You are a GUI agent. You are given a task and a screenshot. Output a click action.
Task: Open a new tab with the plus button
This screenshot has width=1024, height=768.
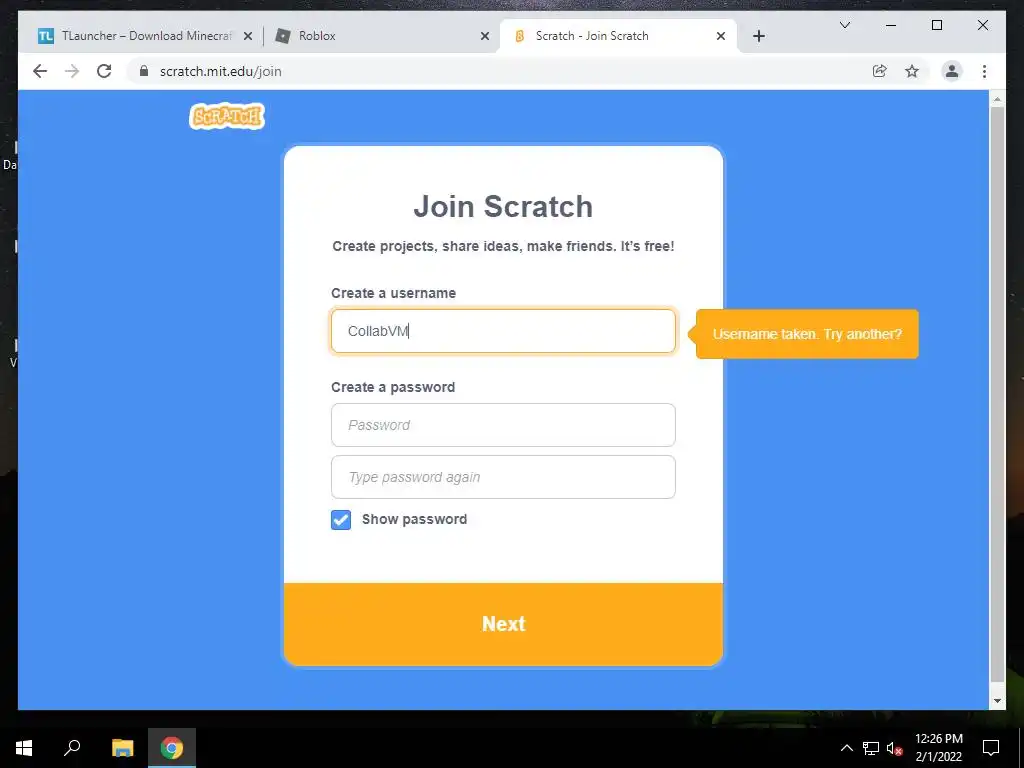[x=758, y=36]
